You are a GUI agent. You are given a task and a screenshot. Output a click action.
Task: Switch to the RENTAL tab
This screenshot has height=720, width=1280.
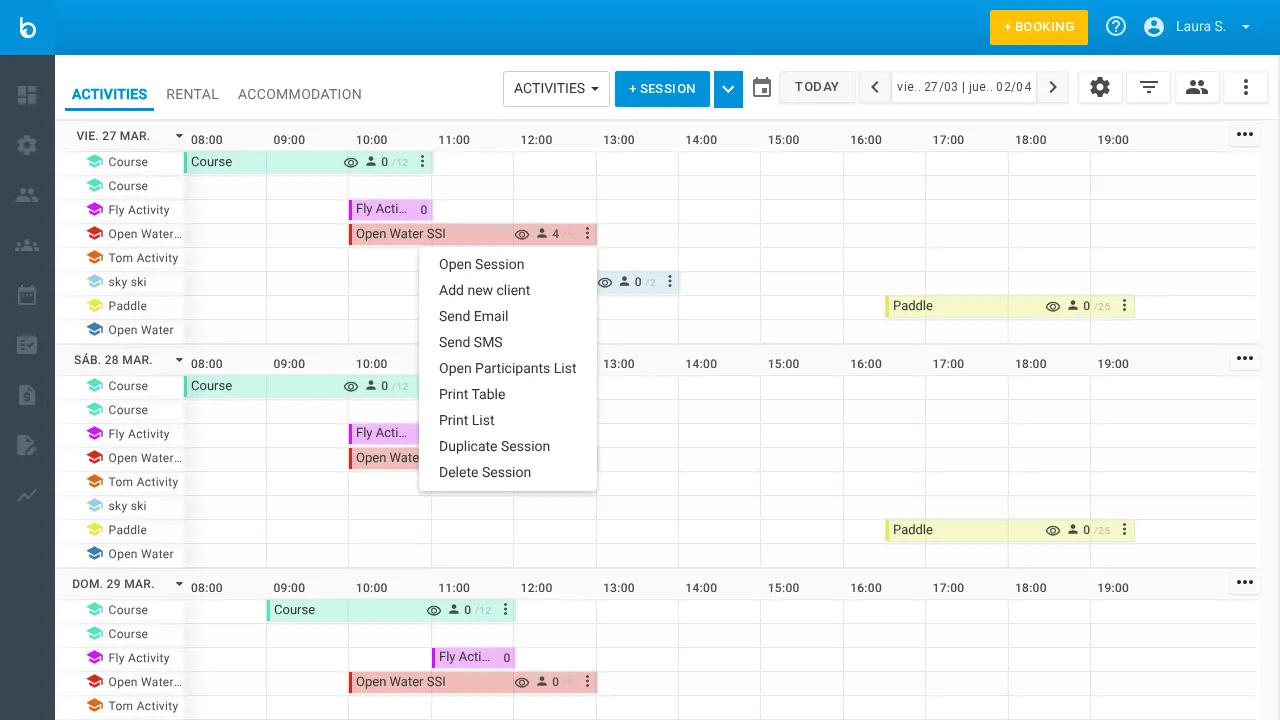pos(192,94)
